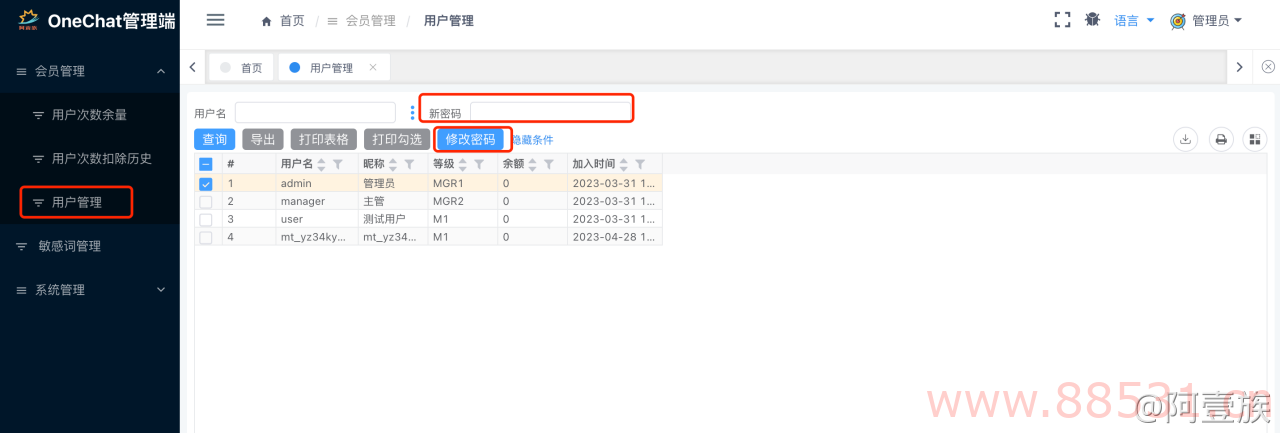Click the MGR1 level cell

click(463, 184)
